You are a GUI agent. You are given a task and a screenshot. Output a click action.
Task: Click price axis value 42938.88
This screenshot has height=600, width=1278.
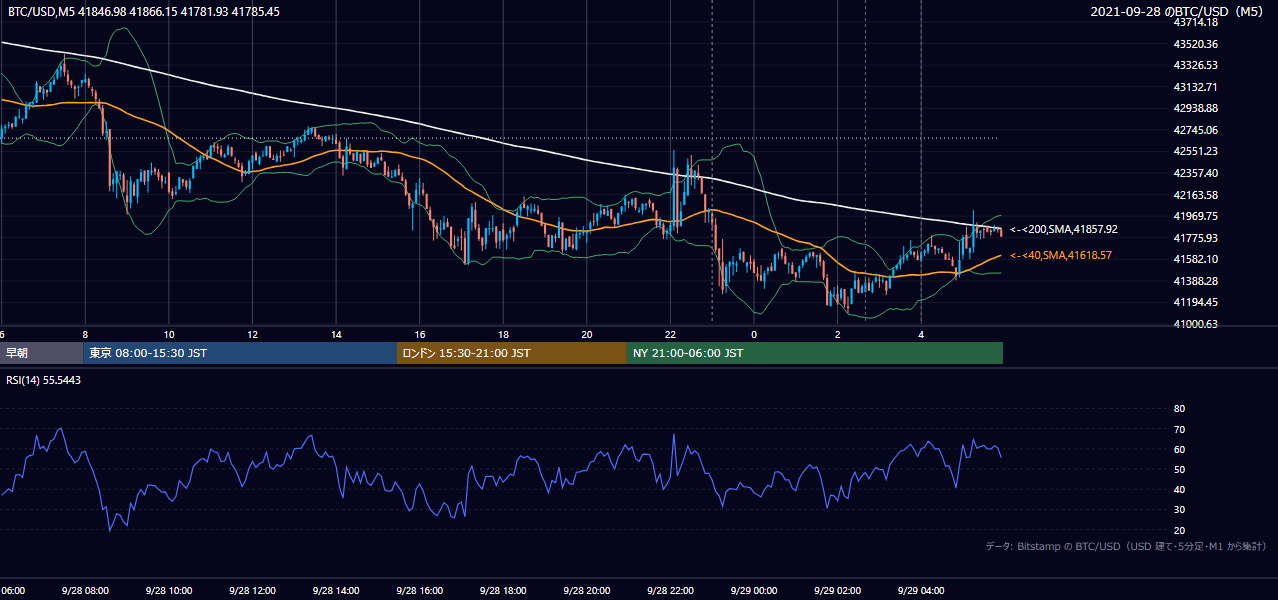point(1195,108)
